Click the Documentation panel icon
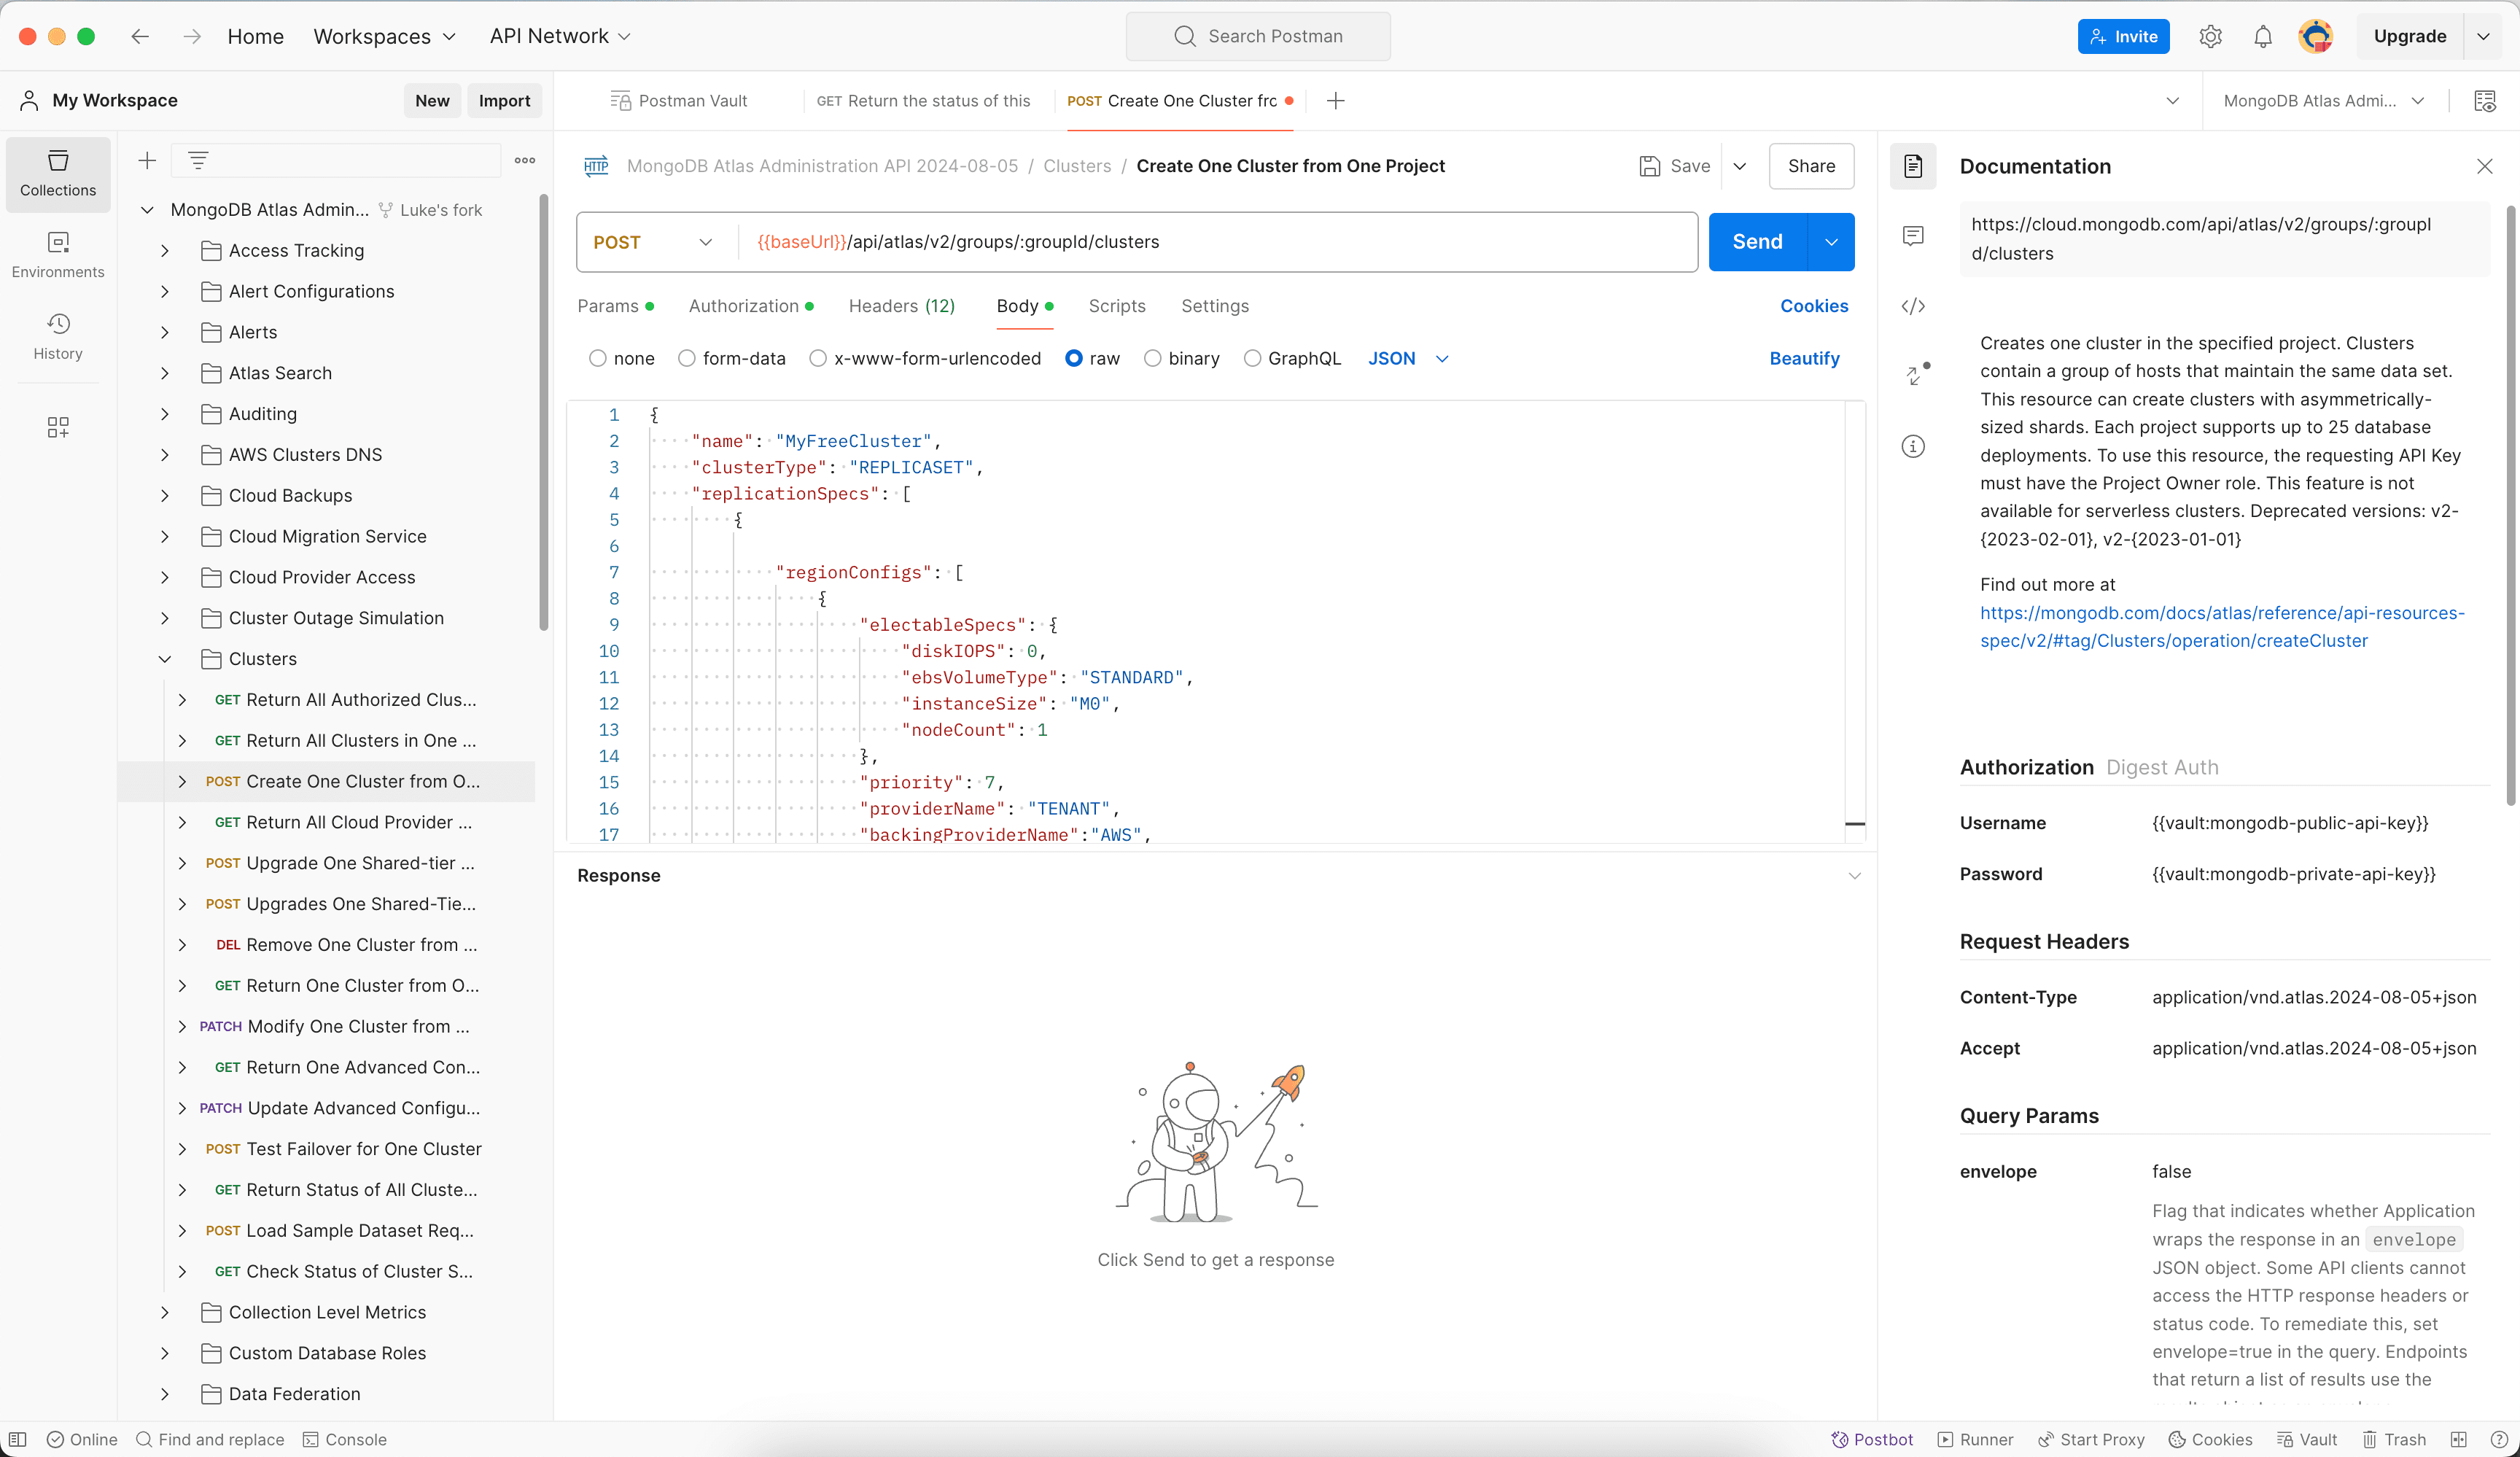2520x1457 pixels. 1915,166
